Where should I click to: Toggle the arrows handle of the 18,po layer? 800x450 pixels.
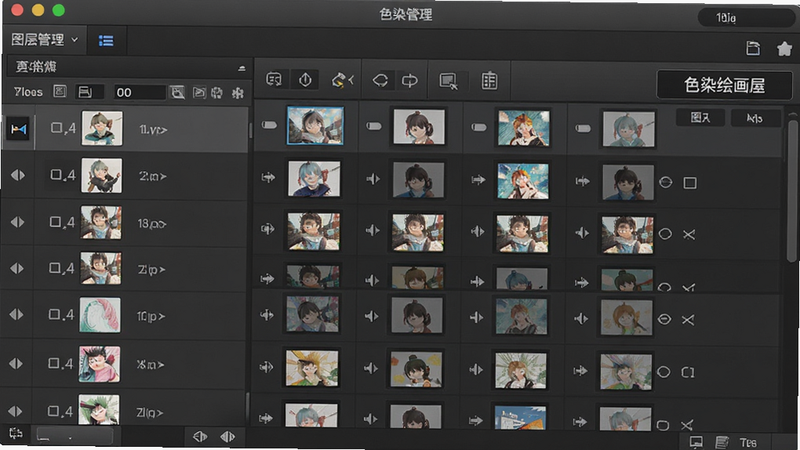pos(17,222)
